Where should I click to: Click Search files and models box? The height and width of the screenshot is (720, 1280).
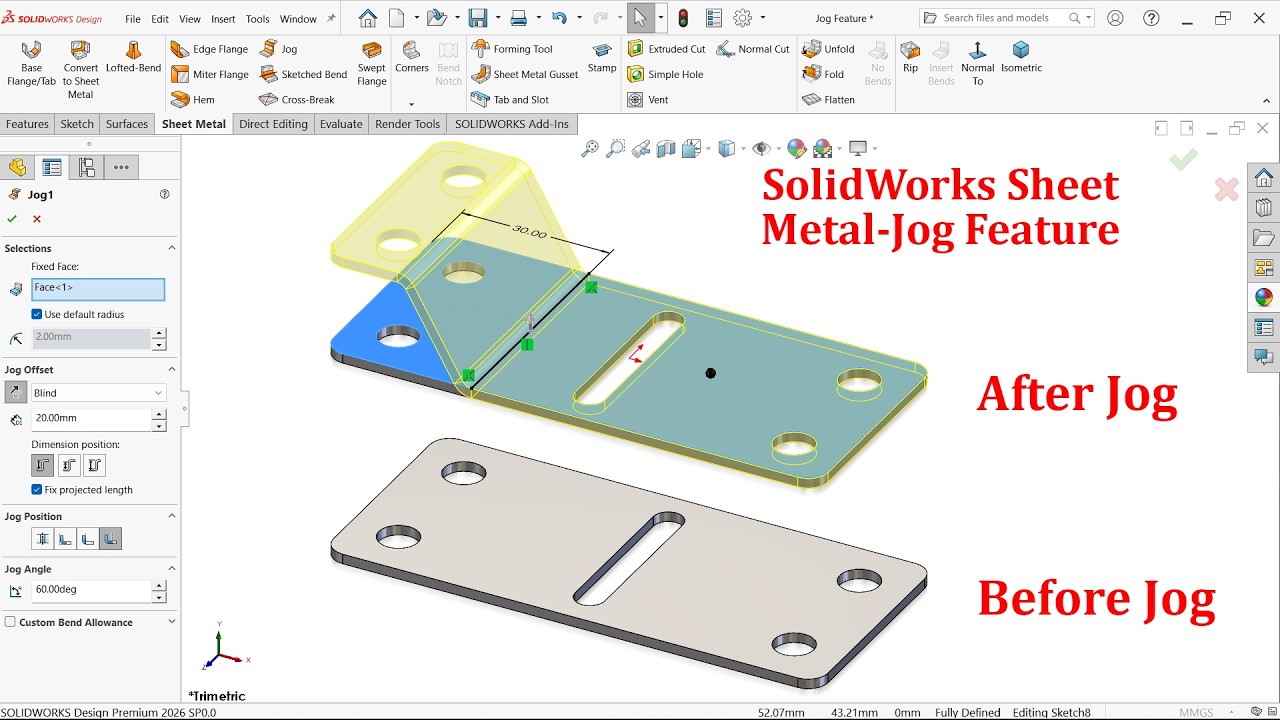pos(1007,18)
